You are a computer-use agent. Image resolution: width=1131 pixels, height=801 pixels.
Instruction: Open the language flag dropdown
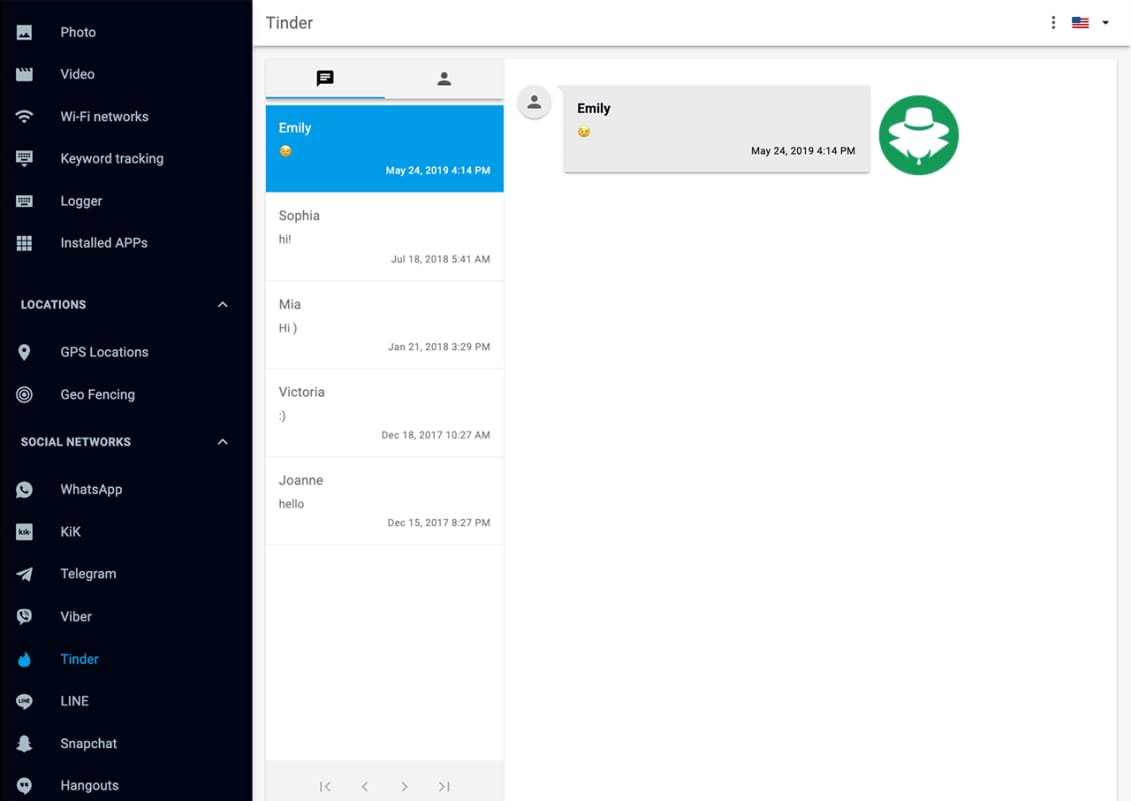coord(1088,22)
